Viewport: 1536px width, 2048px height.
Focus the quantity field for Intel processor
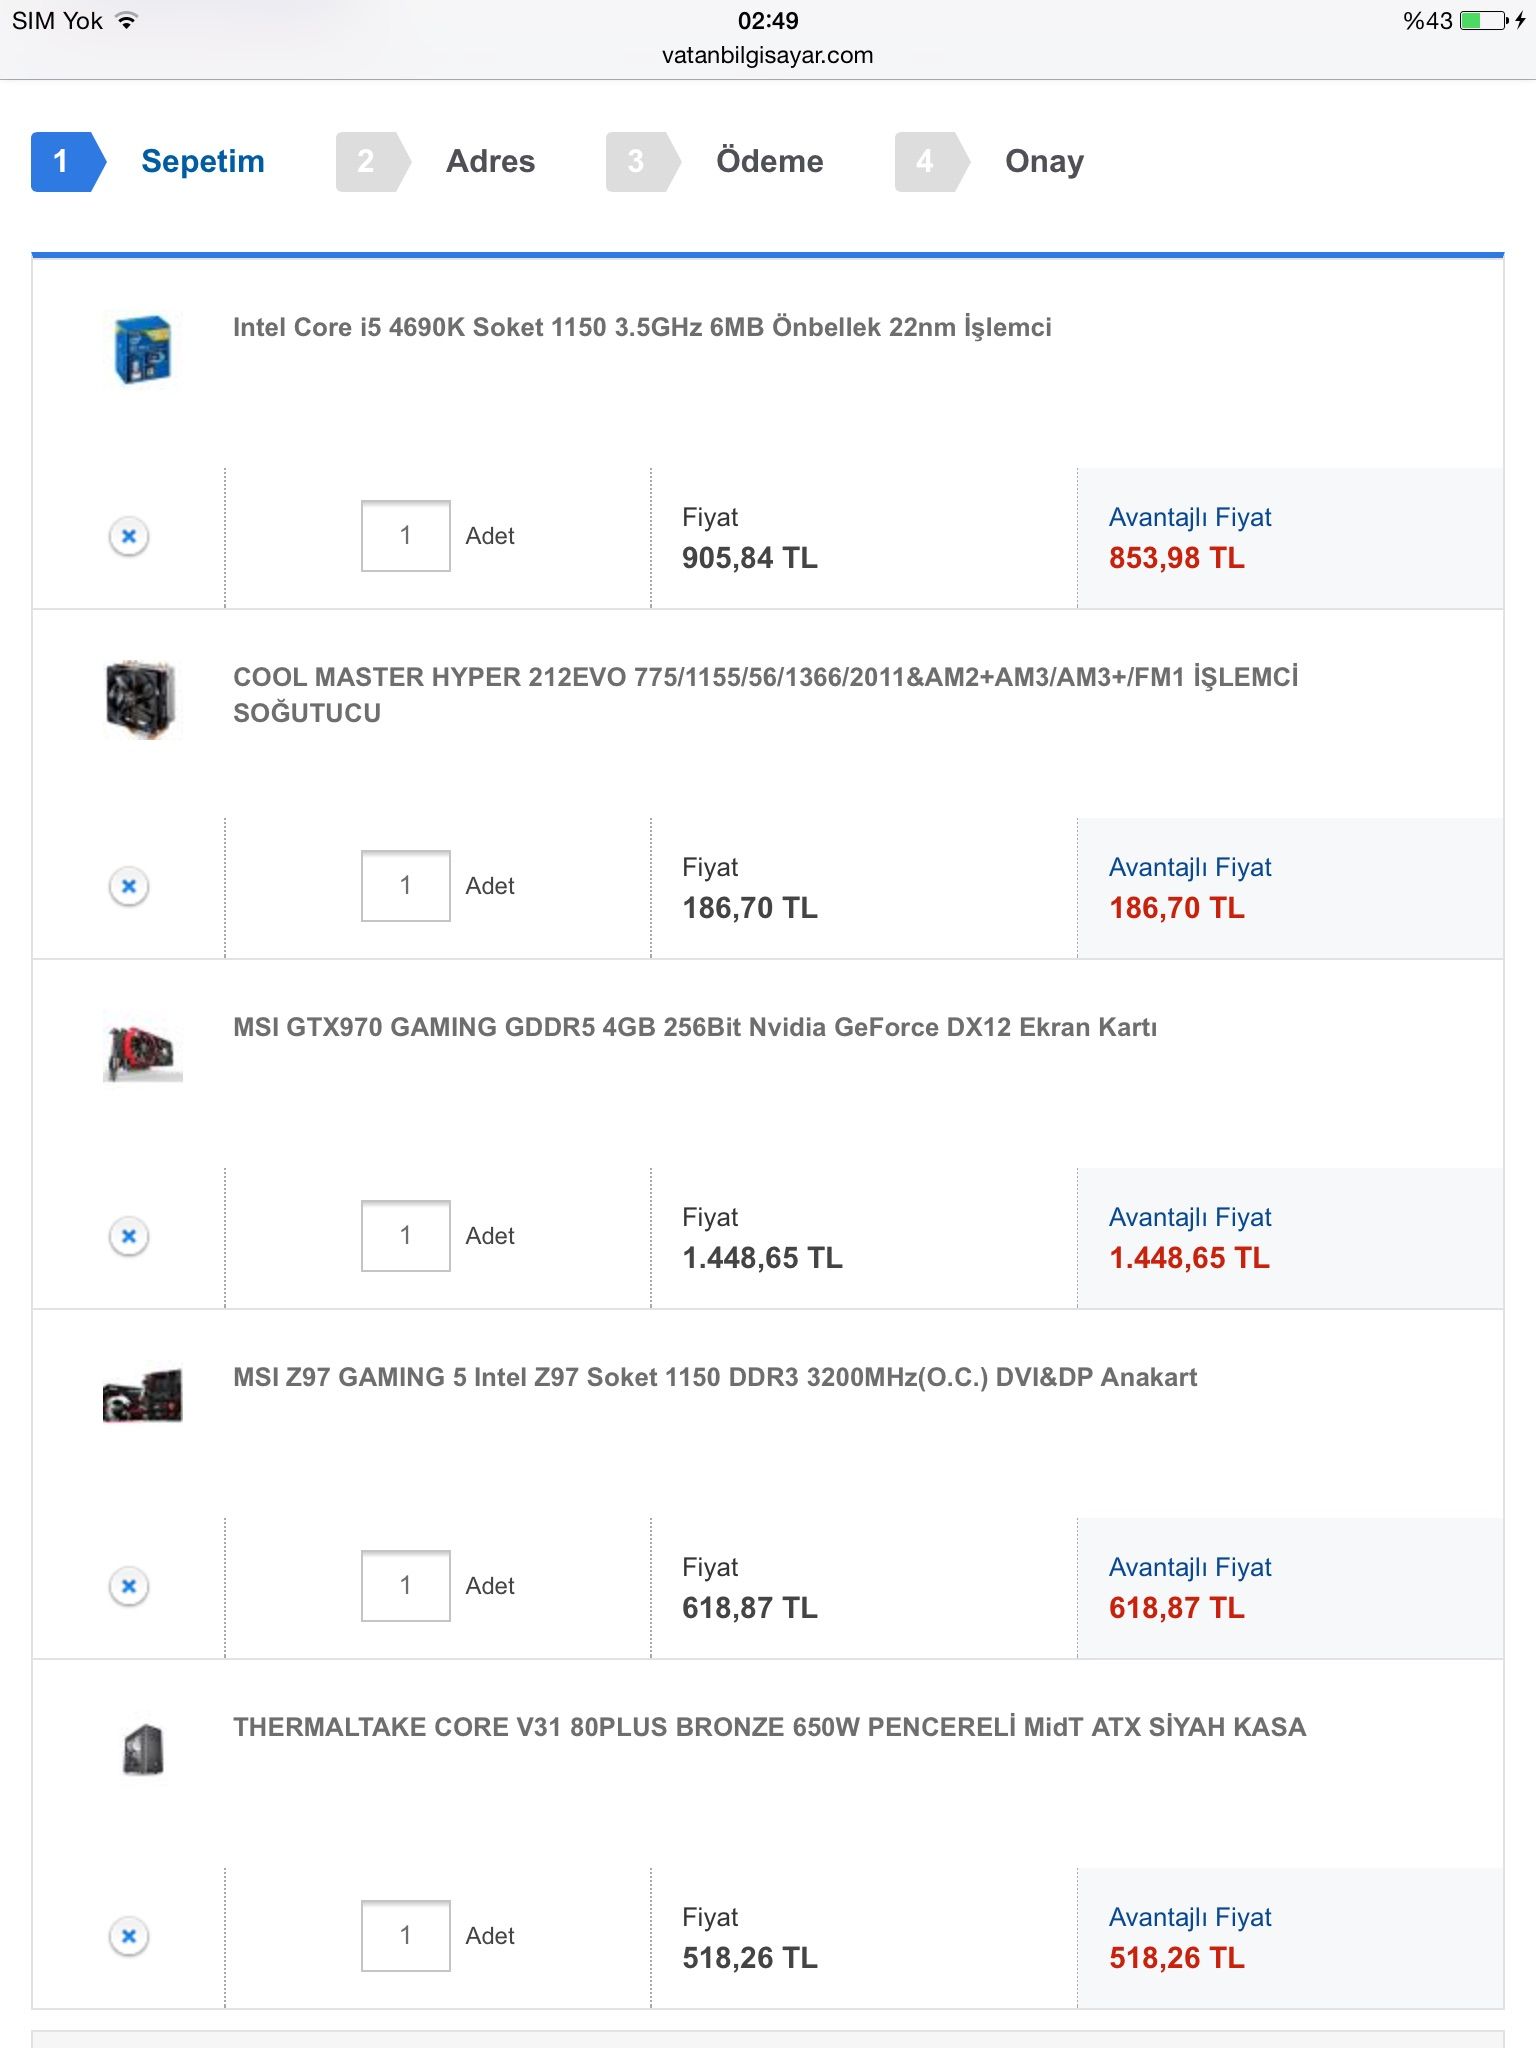[x=405, y=536]
